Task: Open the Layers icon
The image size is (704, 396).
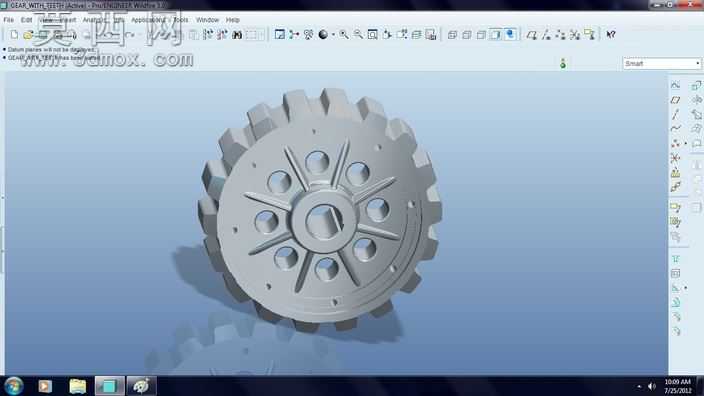Action: (416, 35)
